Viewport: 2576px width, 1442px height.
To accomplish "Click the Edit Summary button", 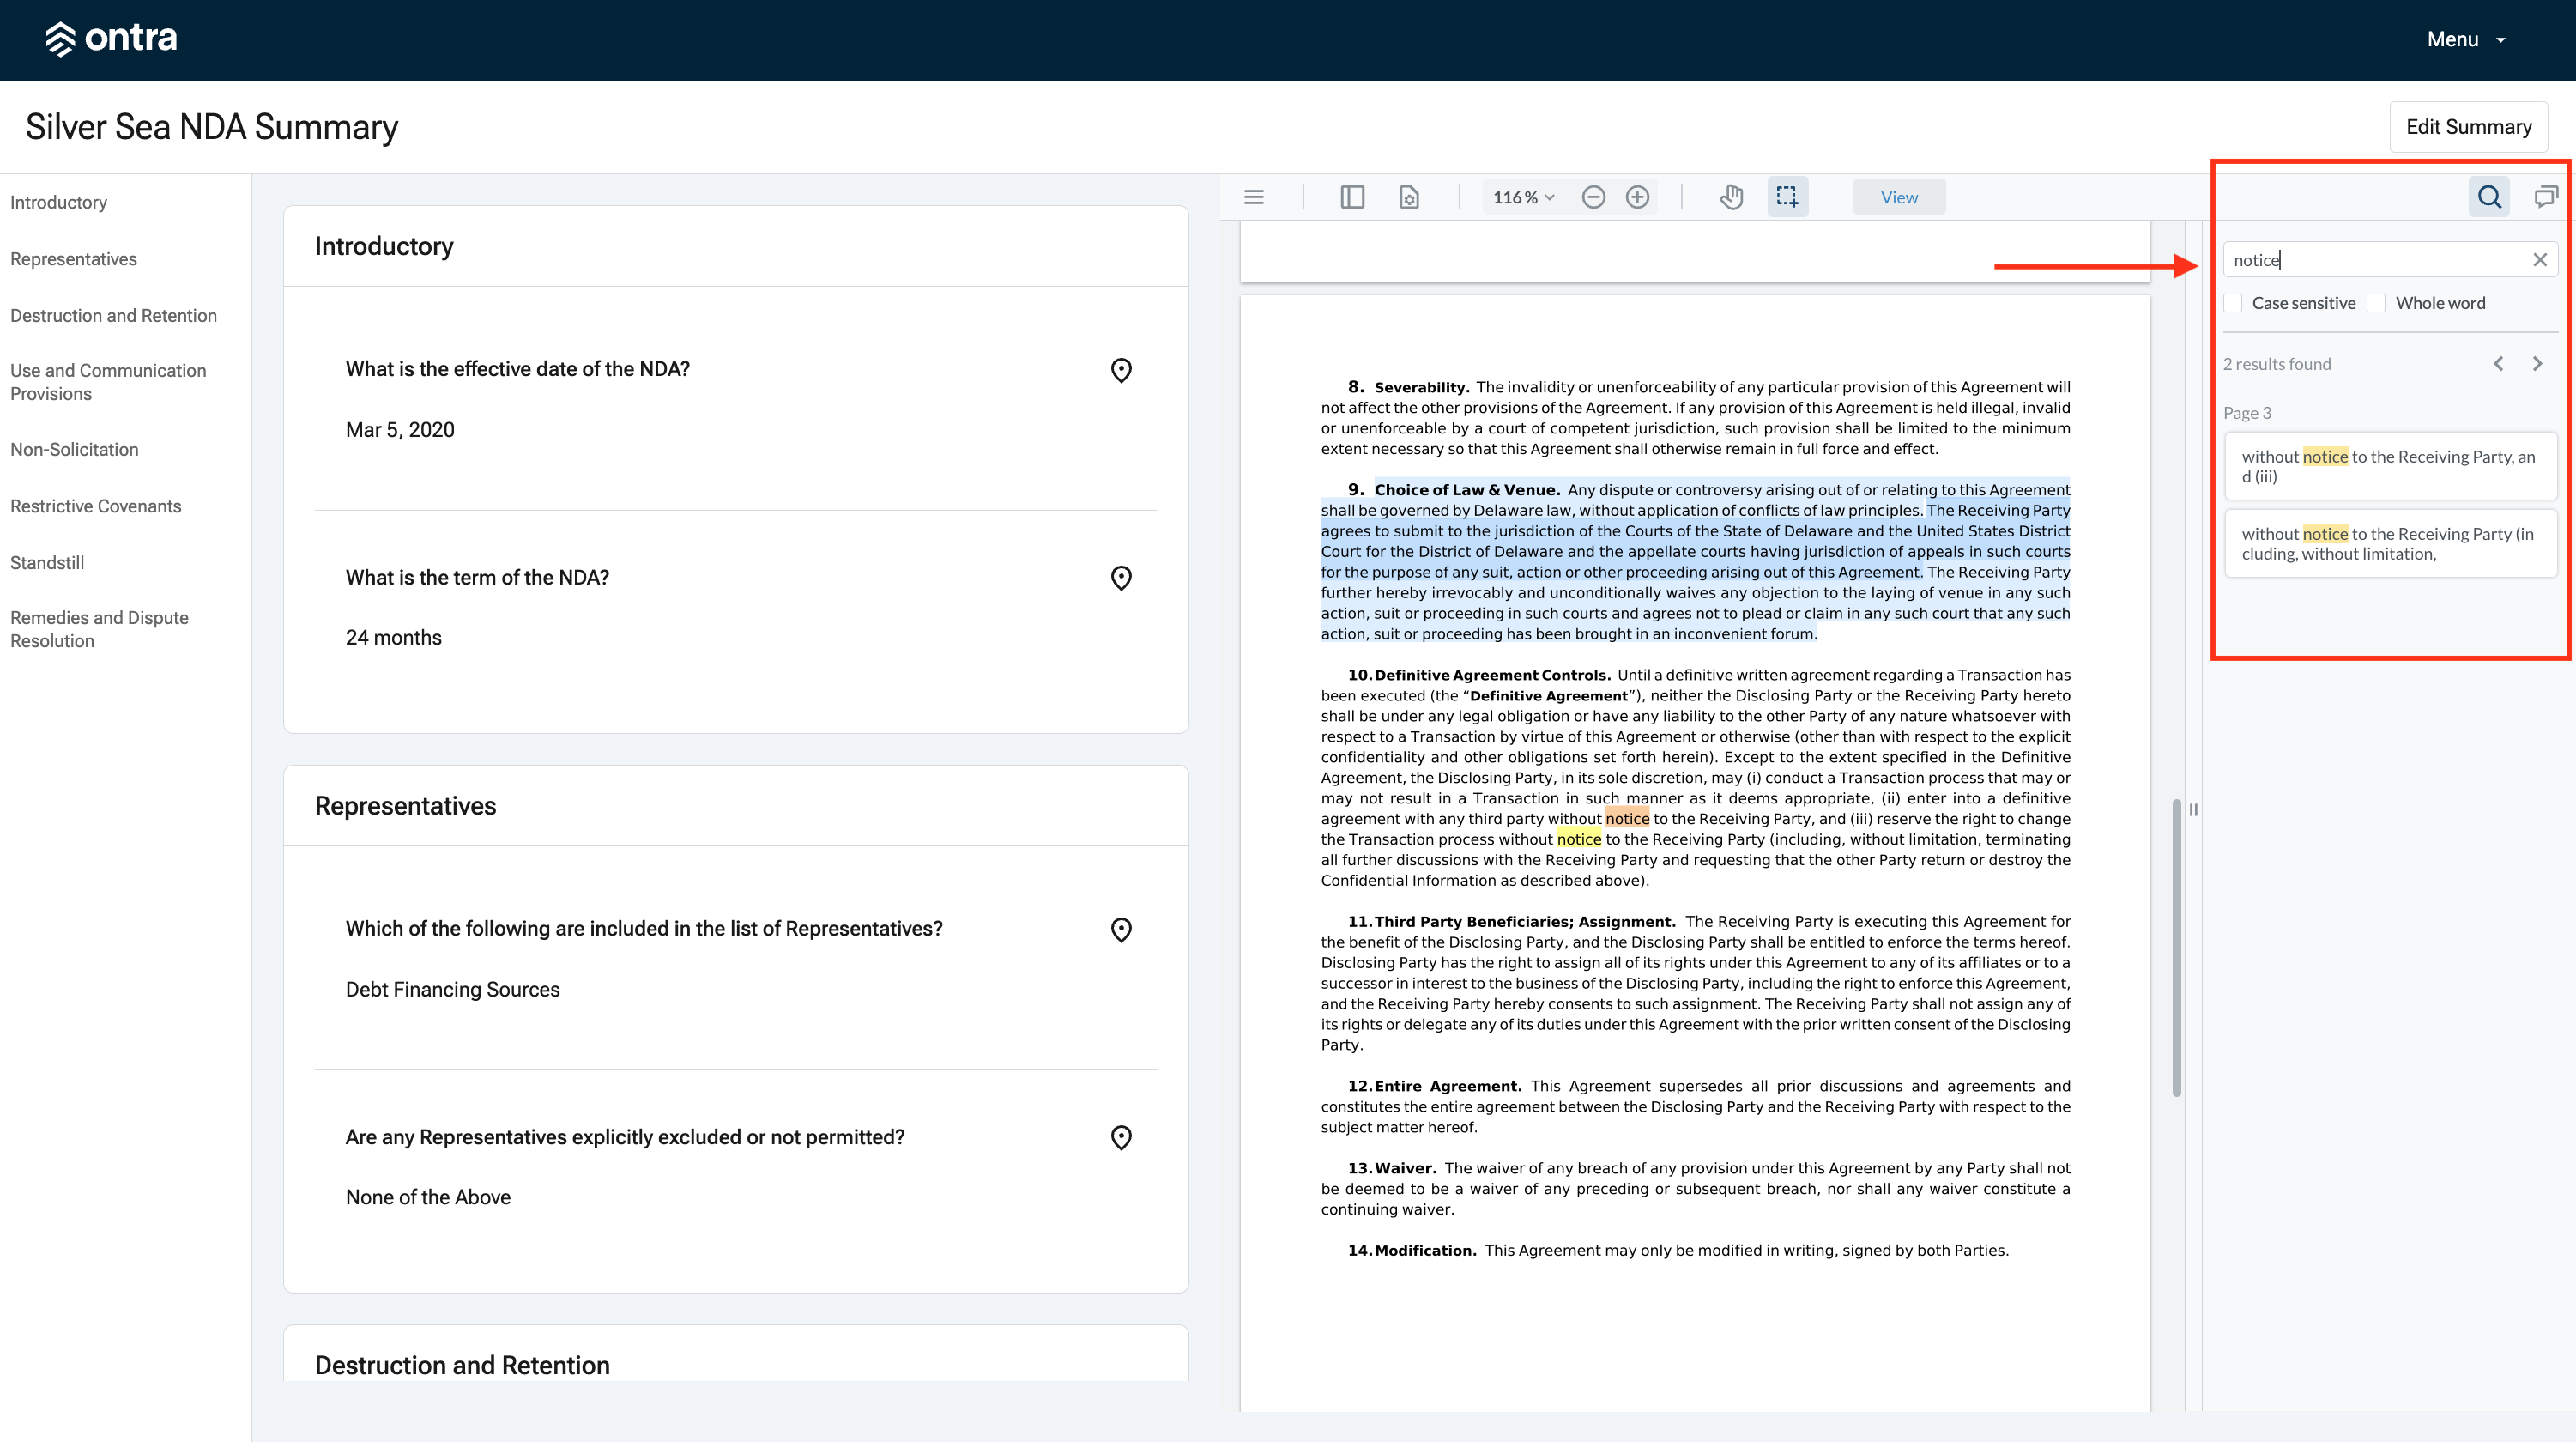I will pyautogui.click(x=2469, y=127).
